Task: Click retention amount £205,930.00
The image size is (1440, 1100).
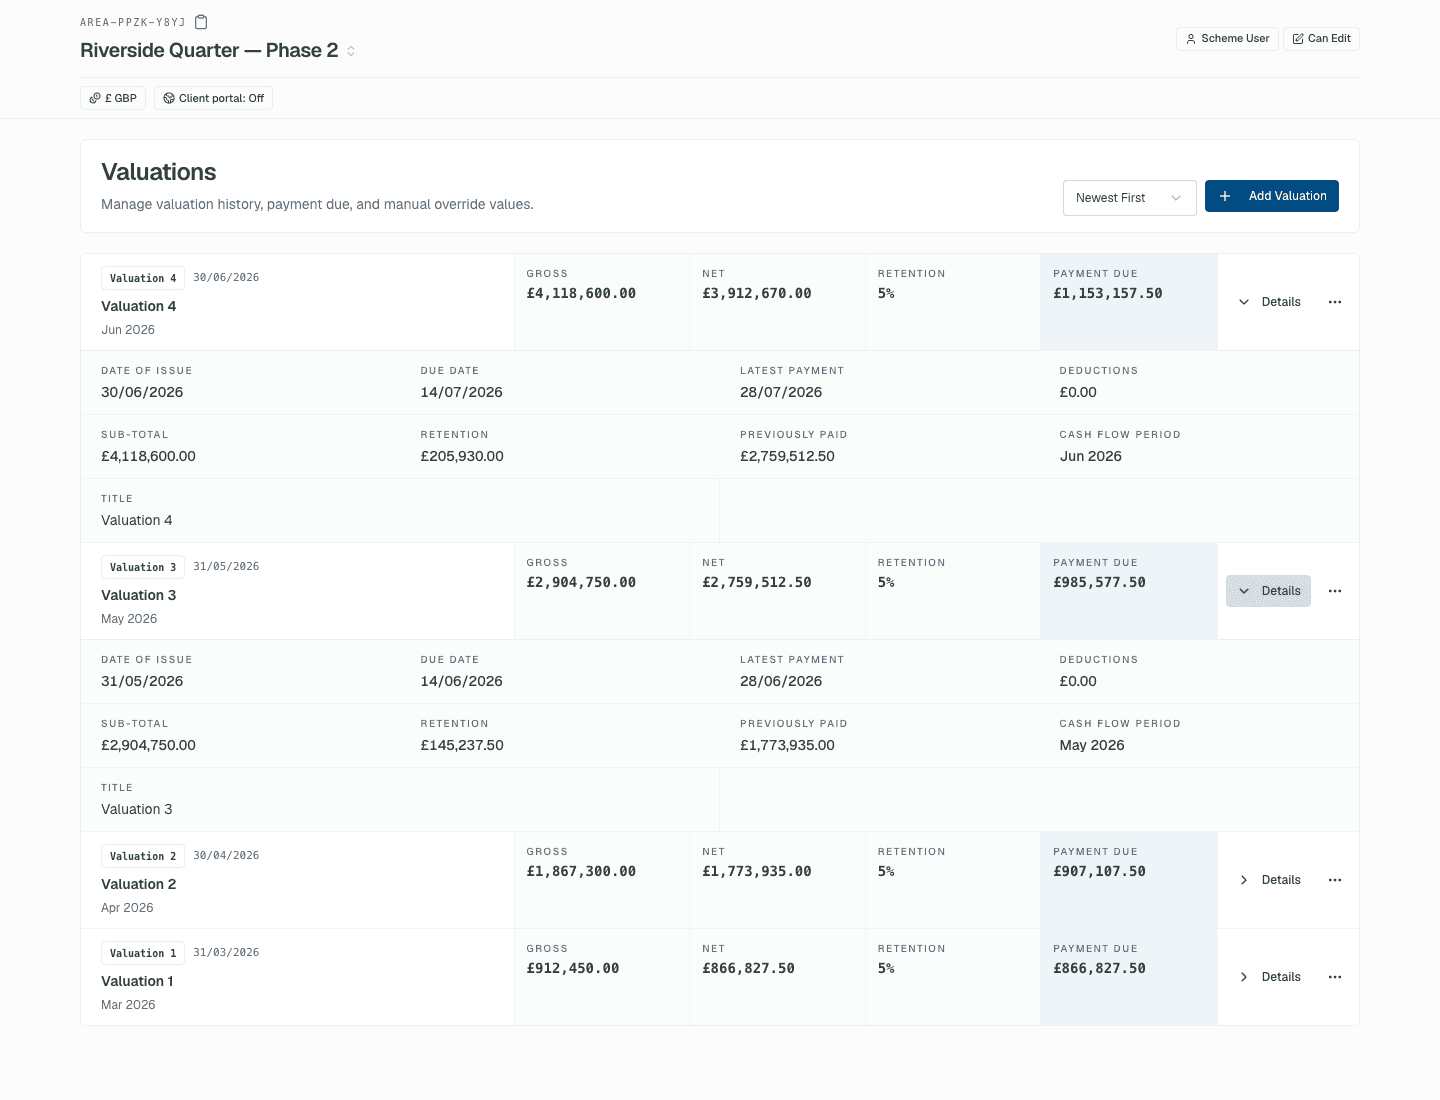Action: (462, 456)
